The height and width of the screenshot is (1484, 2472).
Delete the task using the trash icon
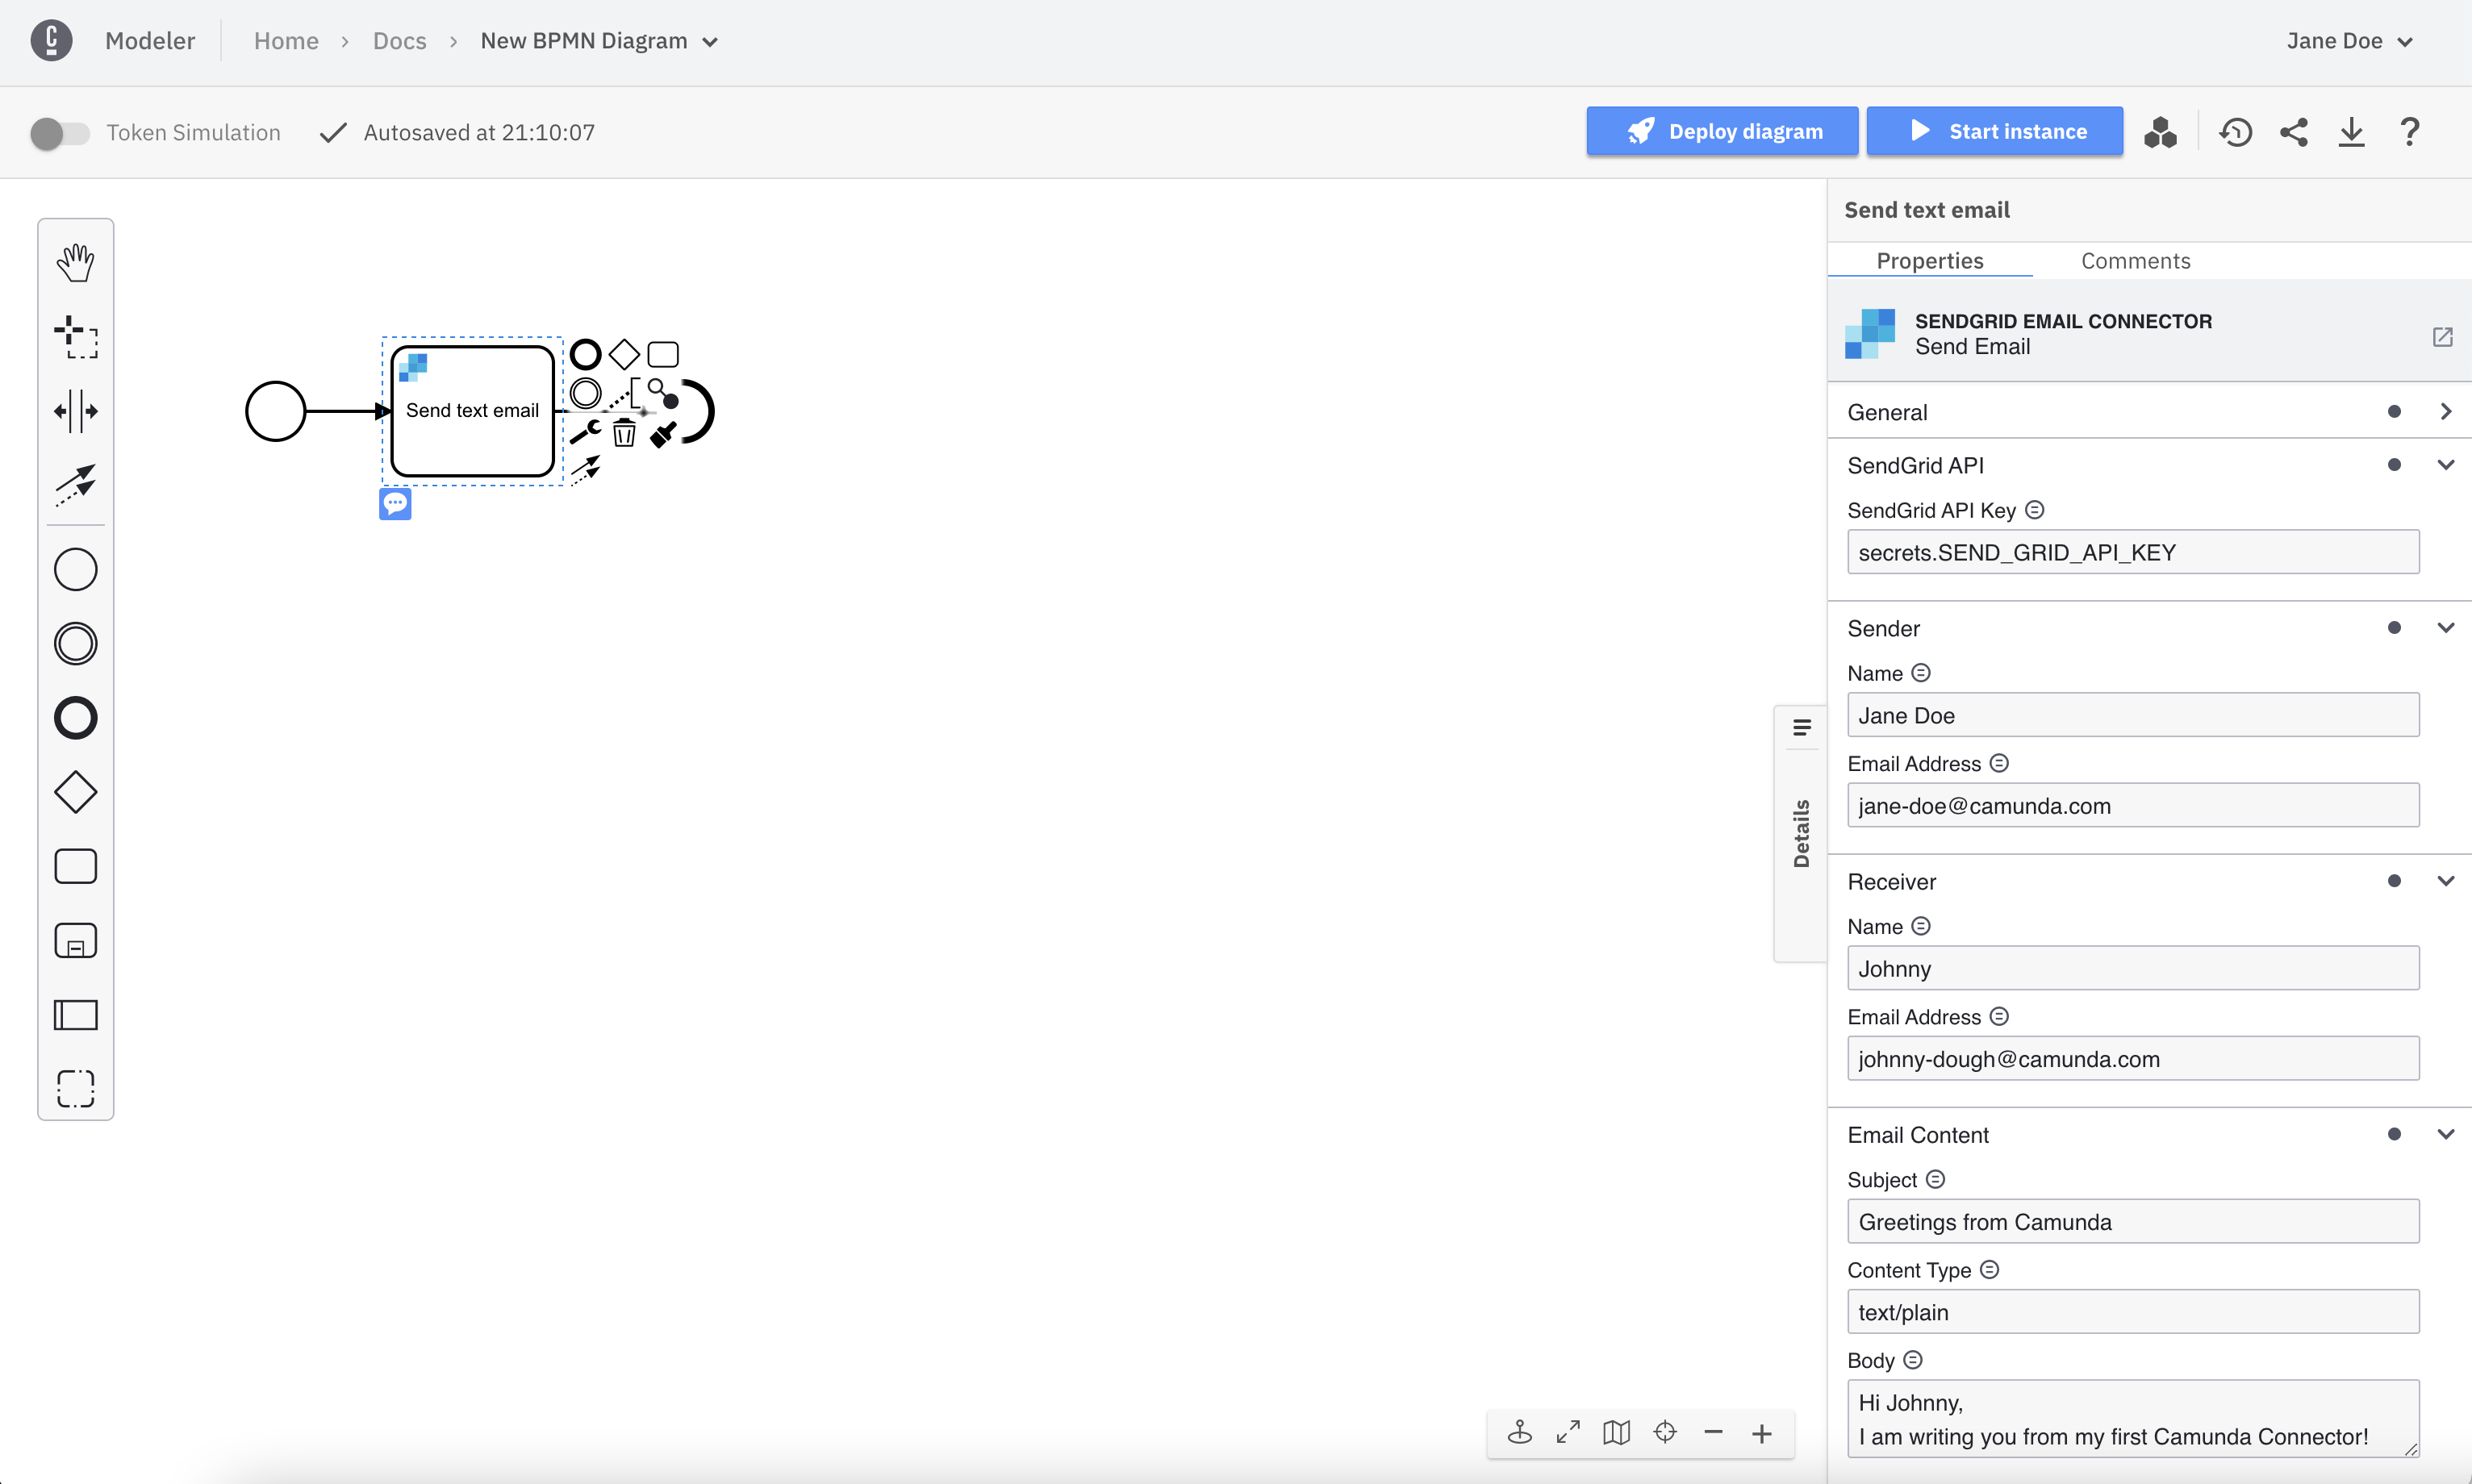pos(624,433)
